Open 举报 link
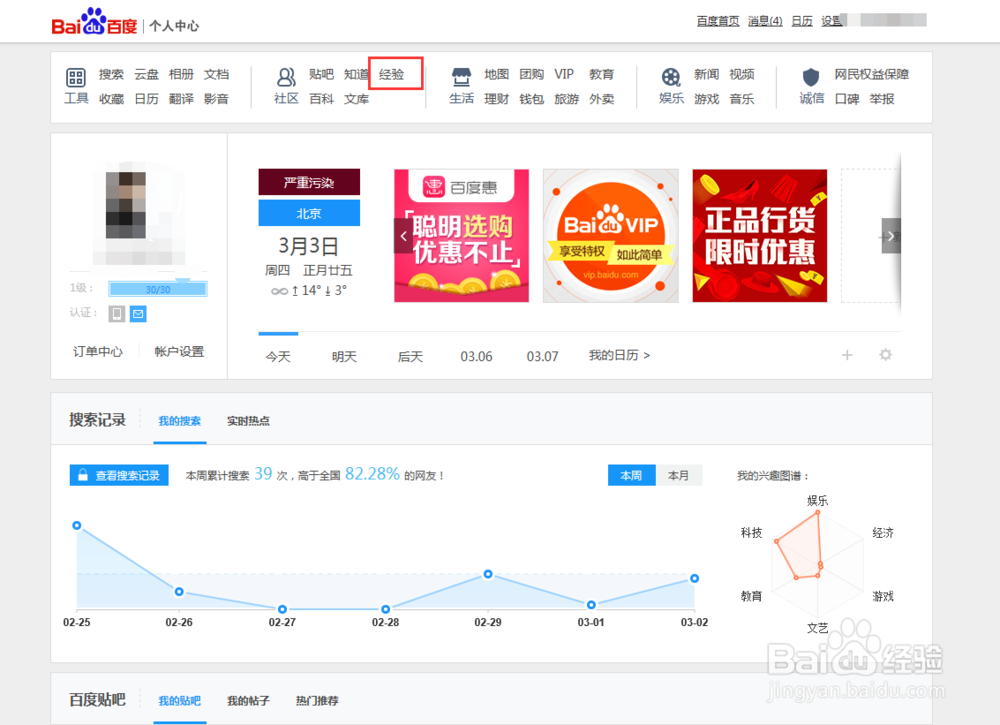 pos(882,99)
